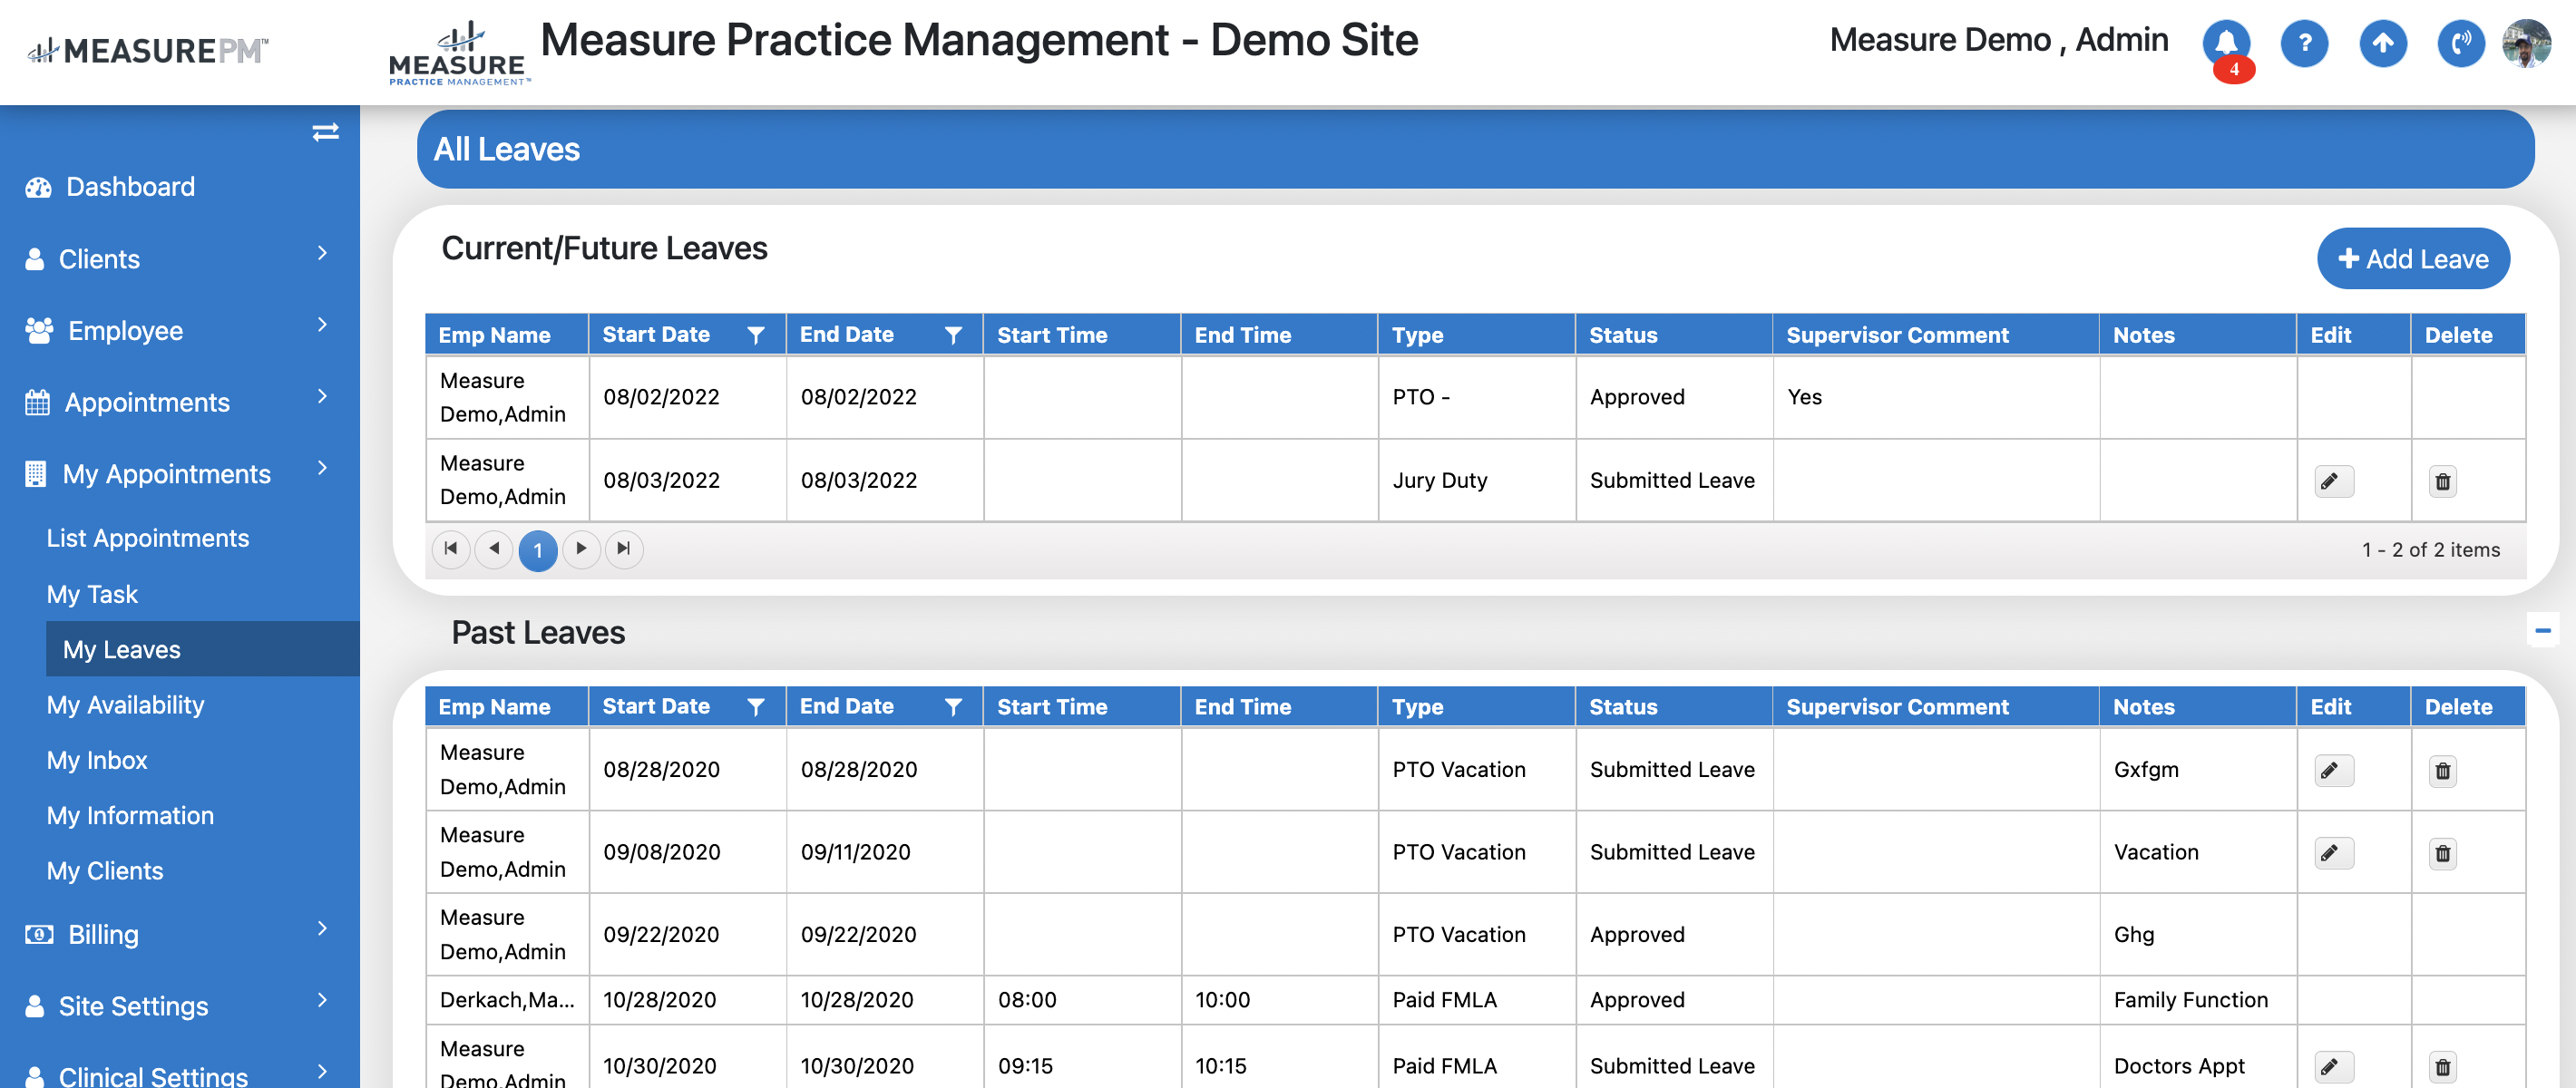
Task: Click the Add Leave button
Action: (2412, 259)
